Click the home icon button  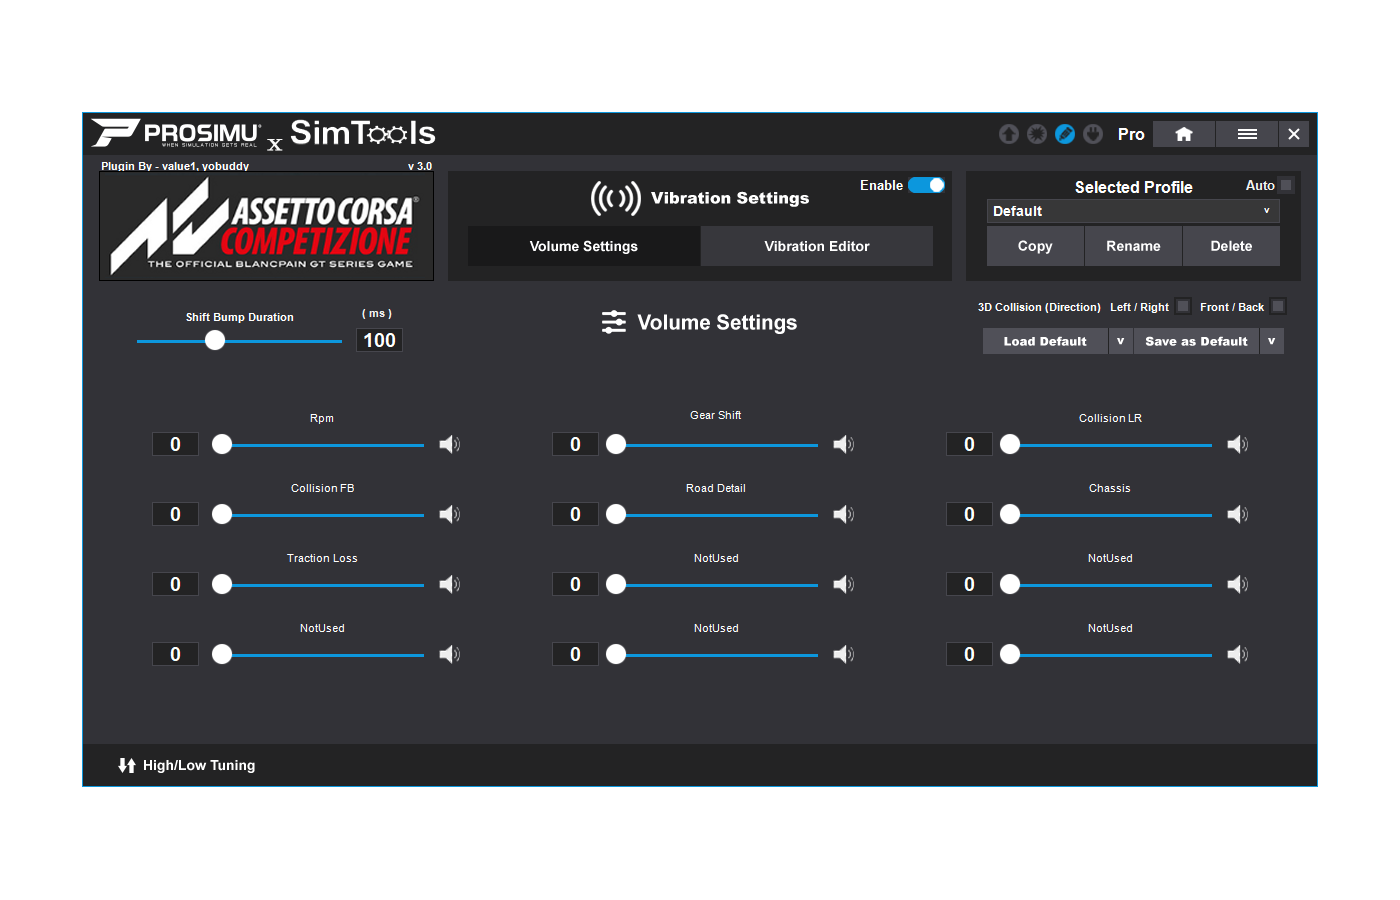pyautogui.click(x=1183, y=134)
